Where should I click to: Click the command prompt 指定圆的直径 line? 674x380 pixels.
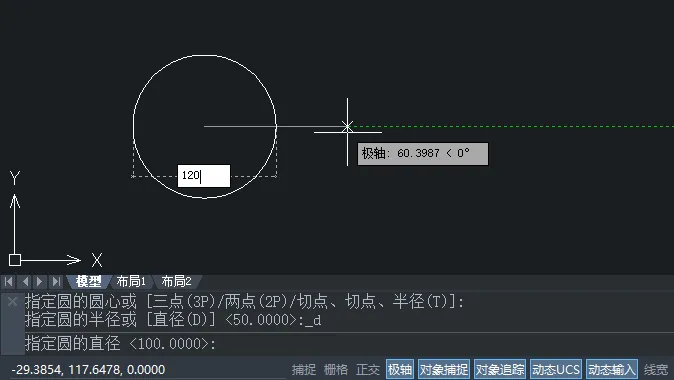(120, 344)
